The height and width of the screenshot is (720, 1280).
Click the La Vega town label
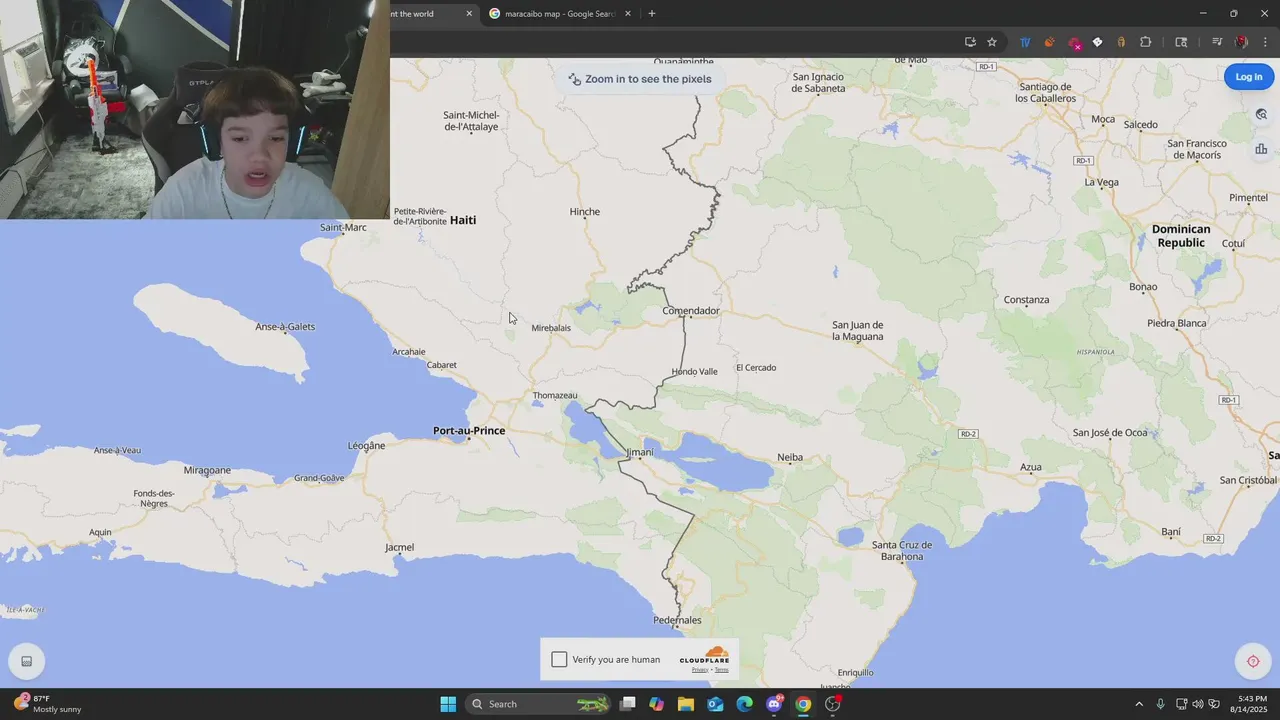coord(1102,183)
